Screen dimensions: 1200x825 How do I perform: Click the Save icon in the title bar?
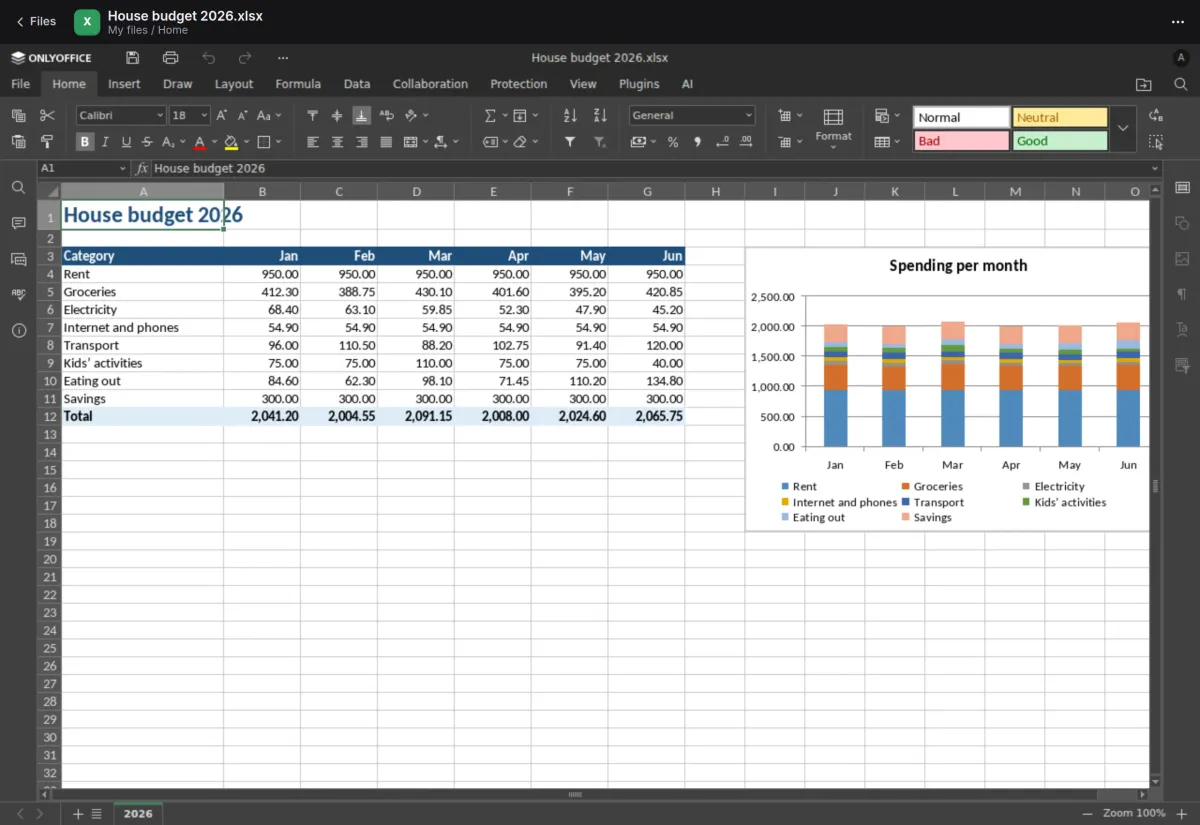(x=133, y=58)
